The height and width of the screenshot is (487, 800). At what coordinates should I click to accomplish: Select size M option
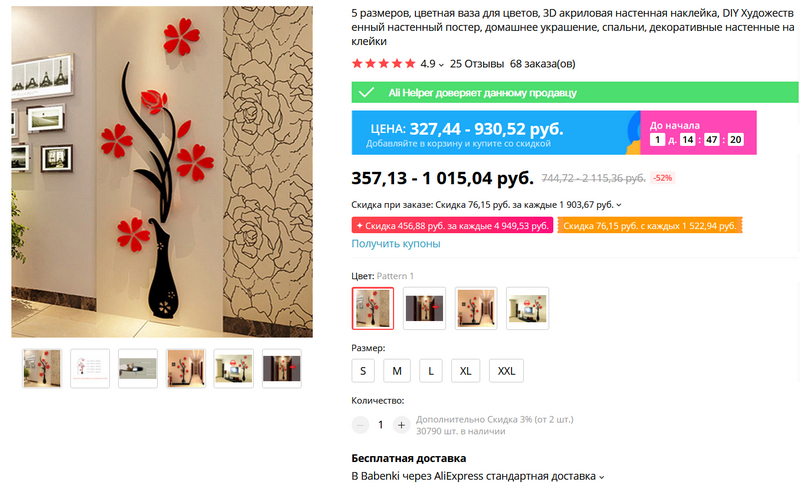click(397, 371)
